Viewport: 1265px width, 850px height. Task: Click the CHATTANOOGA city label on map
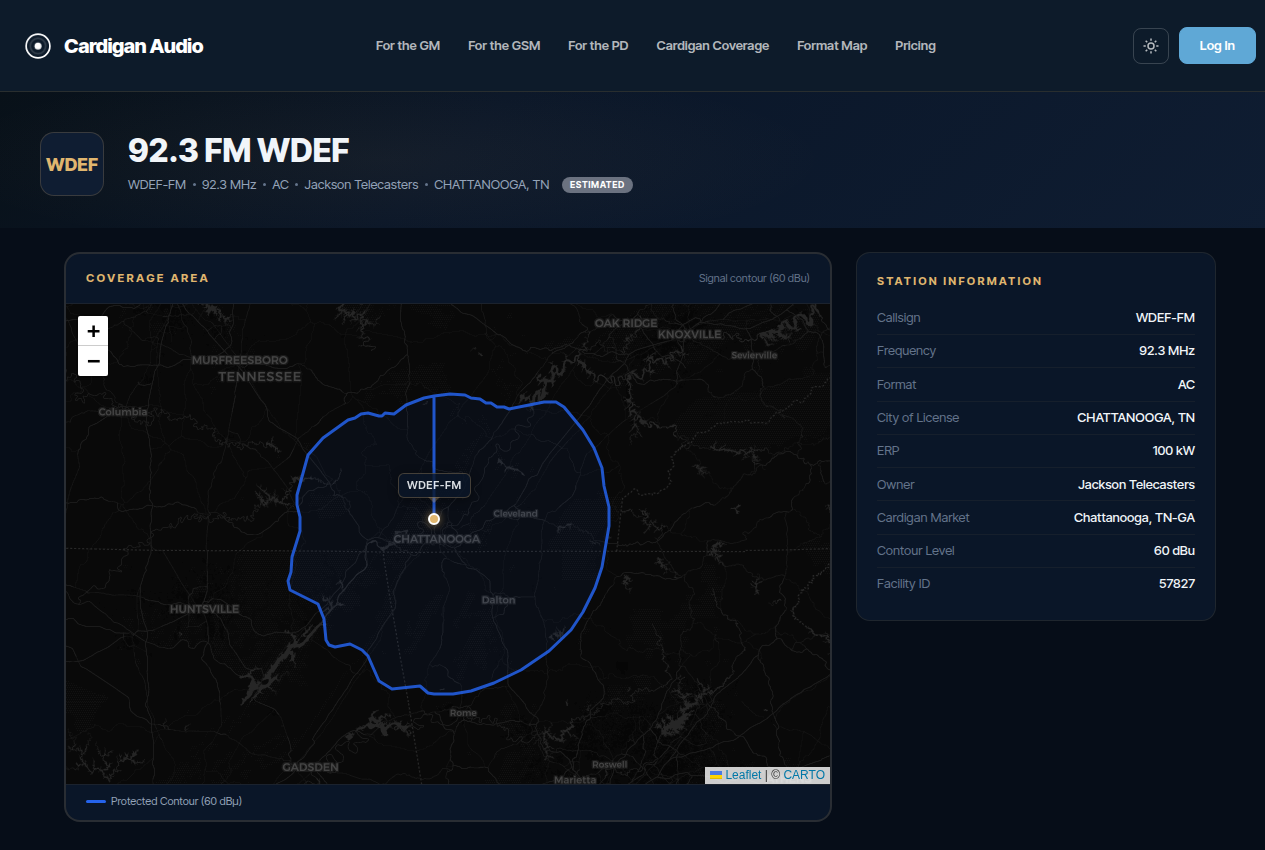[437, 539]
